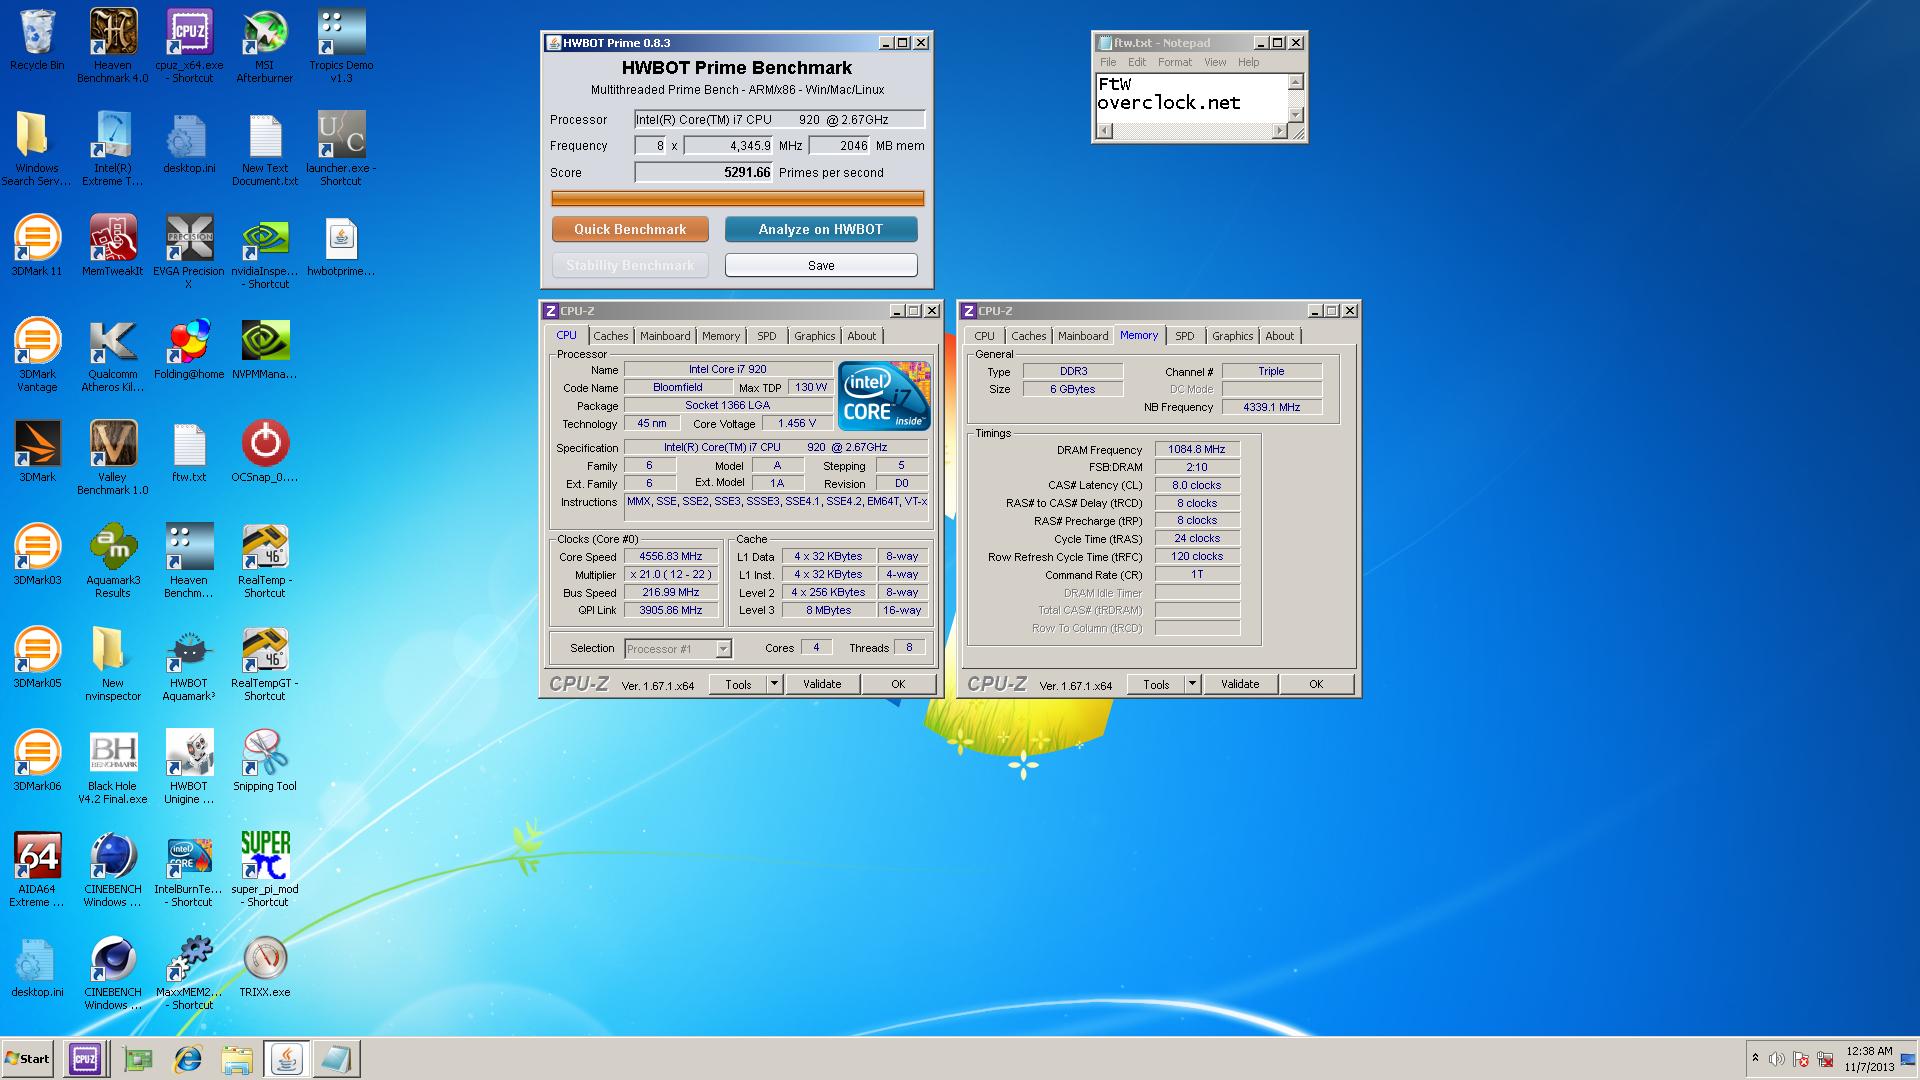Click the Java app taskbar button

(287, 1059)
